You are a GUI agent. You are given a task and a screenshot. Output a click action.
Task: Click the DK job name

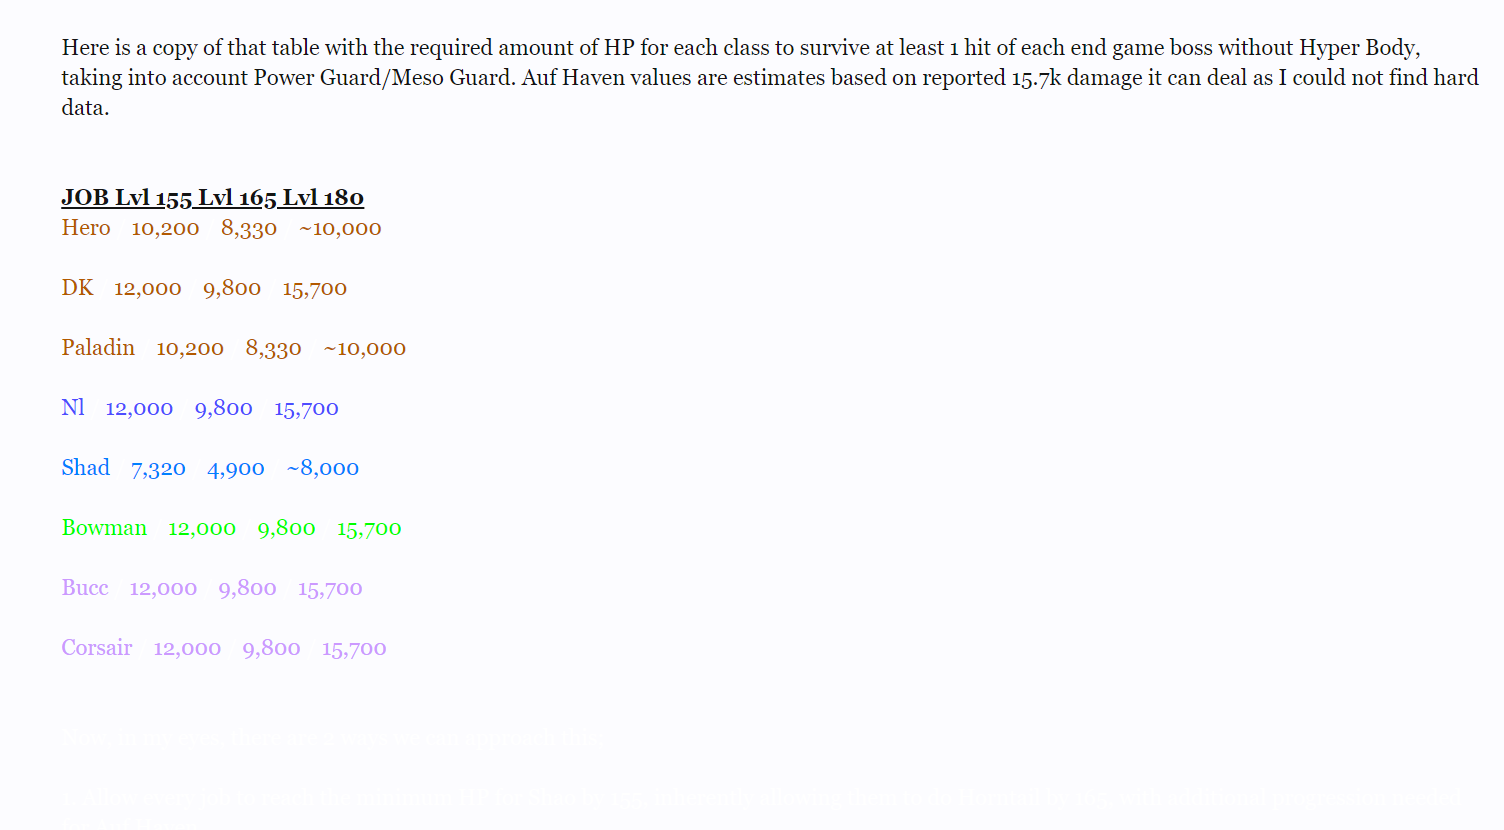(77, 288)
